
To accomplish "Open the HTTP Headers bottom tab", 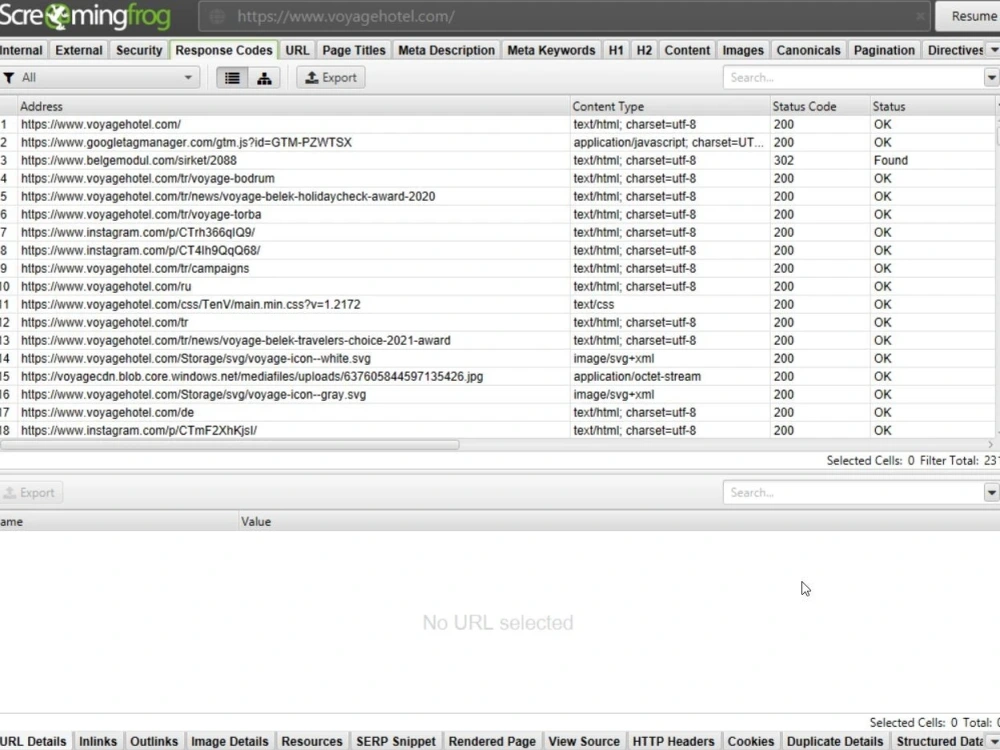I will click(673, 741).
